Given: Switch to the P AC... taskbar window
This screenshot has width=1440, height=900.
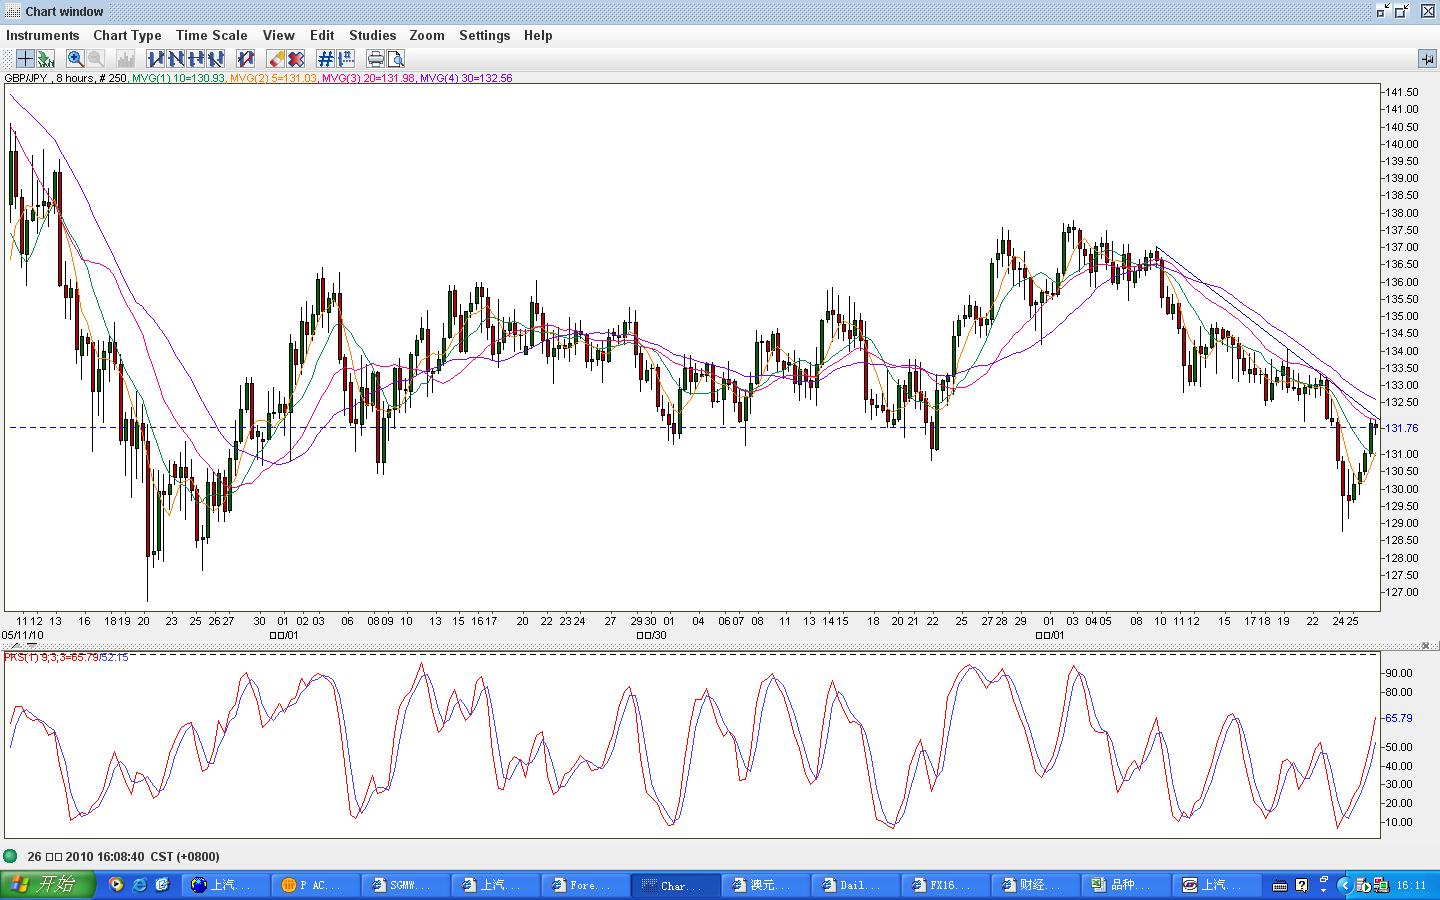Looking at the screenshot, I should pos(315,885).
